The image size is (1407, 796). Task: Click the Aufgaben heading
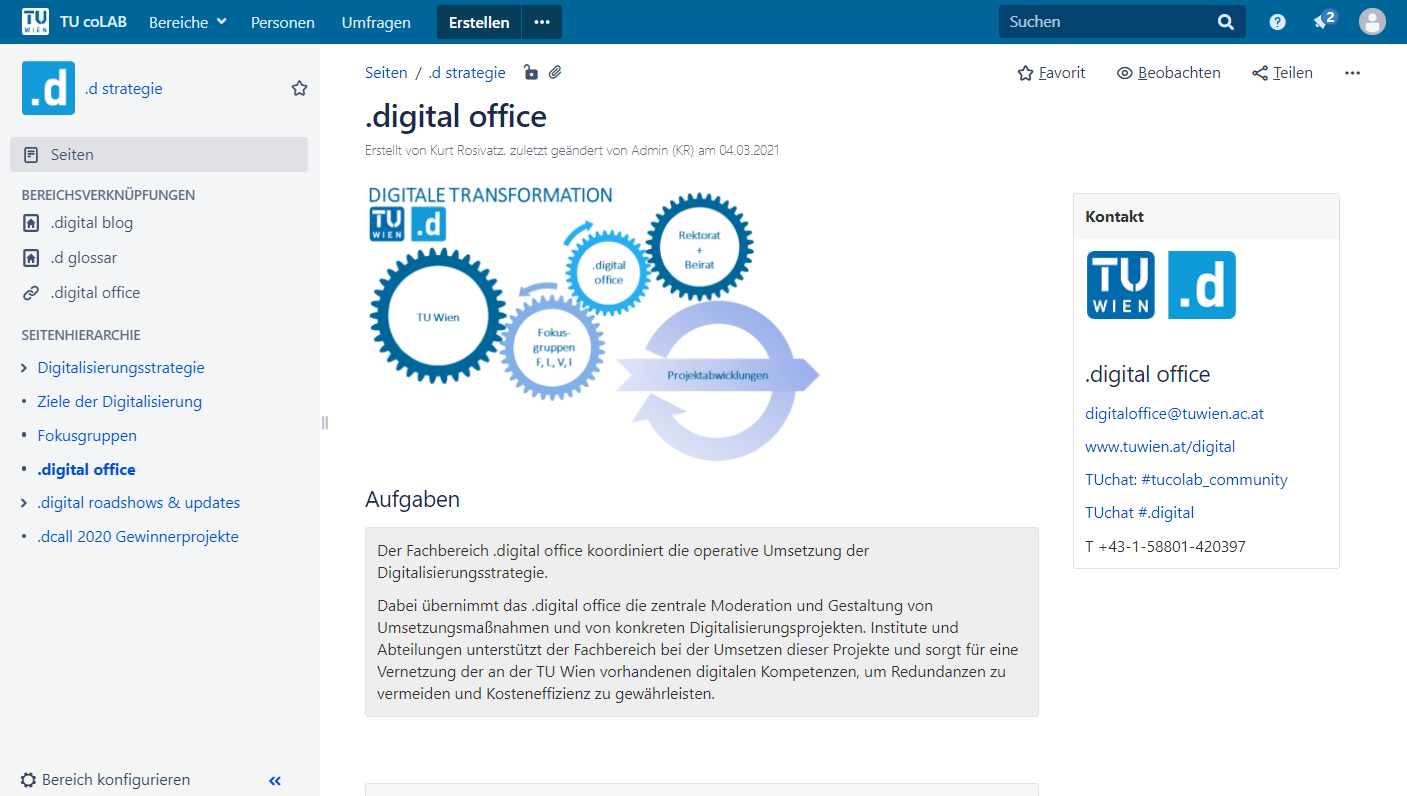(412, 499)
